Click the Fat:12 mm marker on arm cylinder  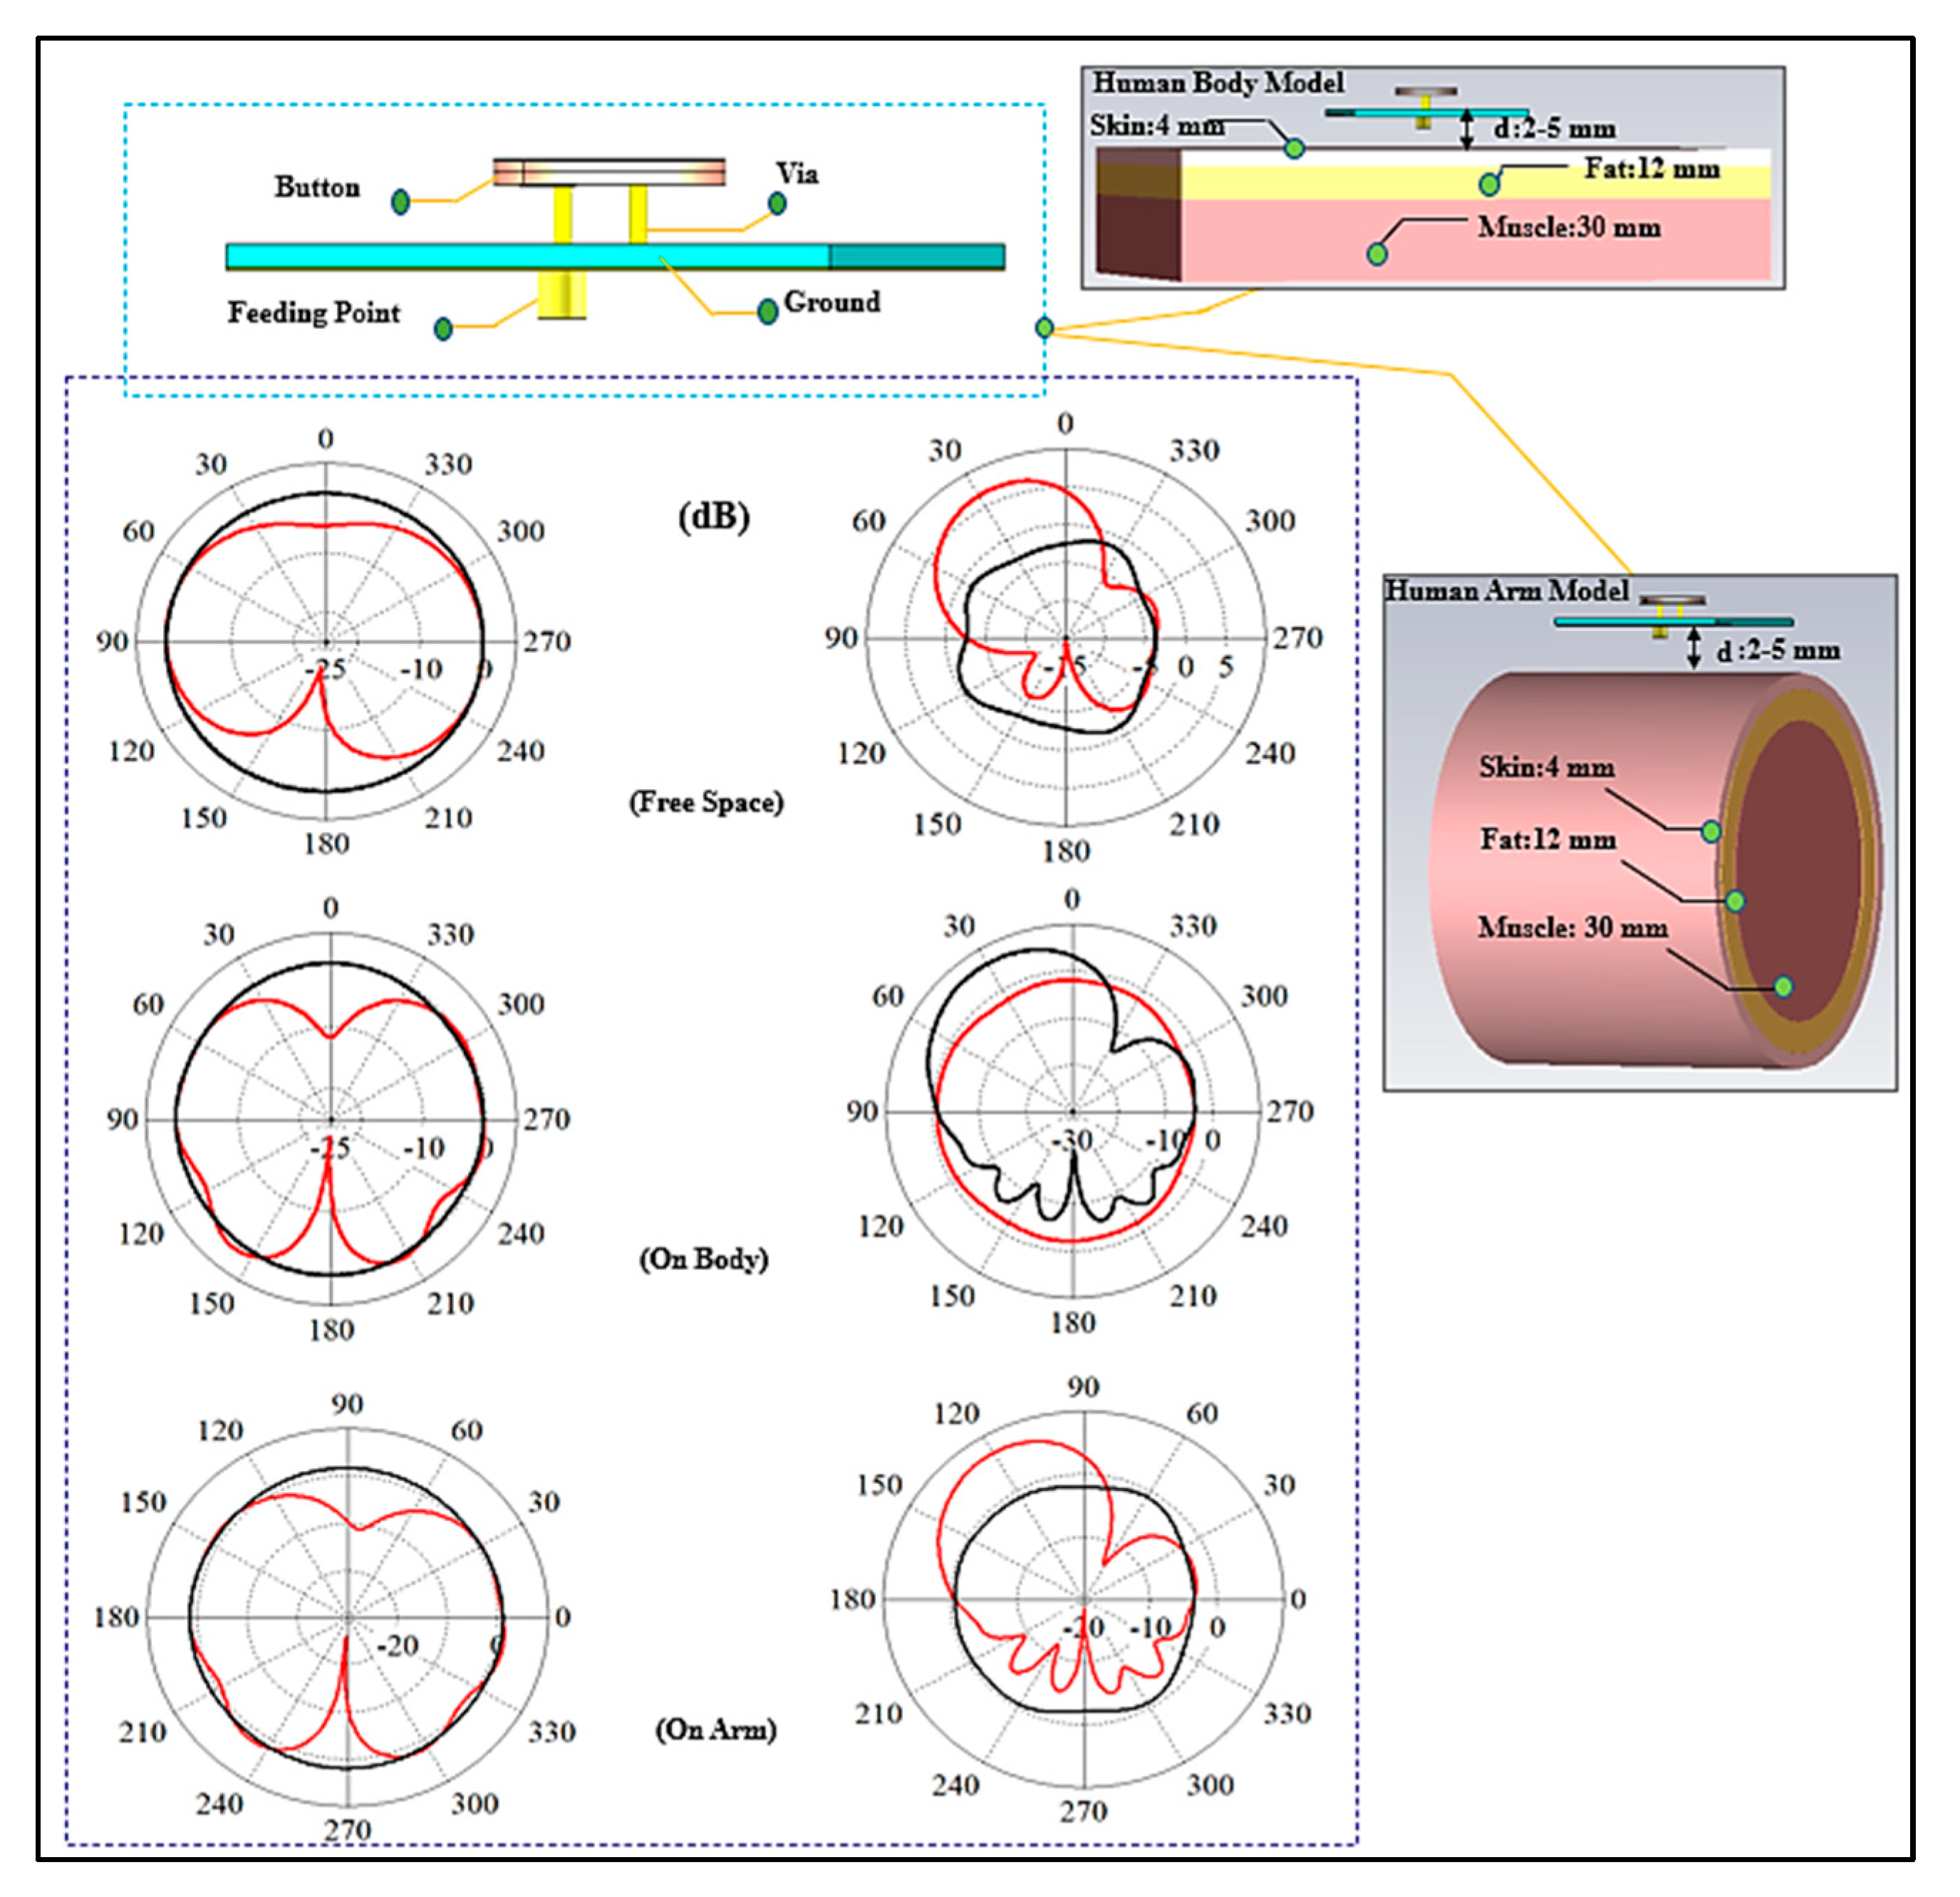(x=1735, y=901)
